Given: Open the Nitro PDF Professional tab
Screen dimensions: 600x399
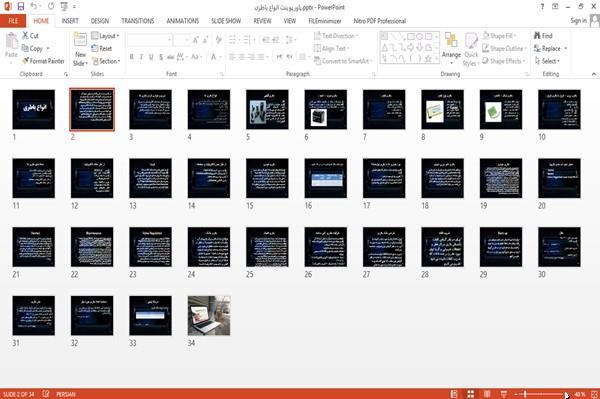Looking at the screenshot, I should 380,21.
